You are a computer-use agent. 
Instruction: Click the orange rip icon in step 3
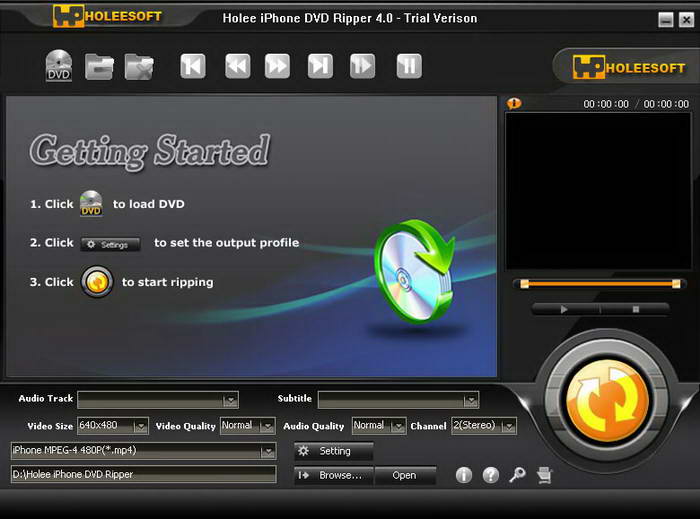(97, 282)
